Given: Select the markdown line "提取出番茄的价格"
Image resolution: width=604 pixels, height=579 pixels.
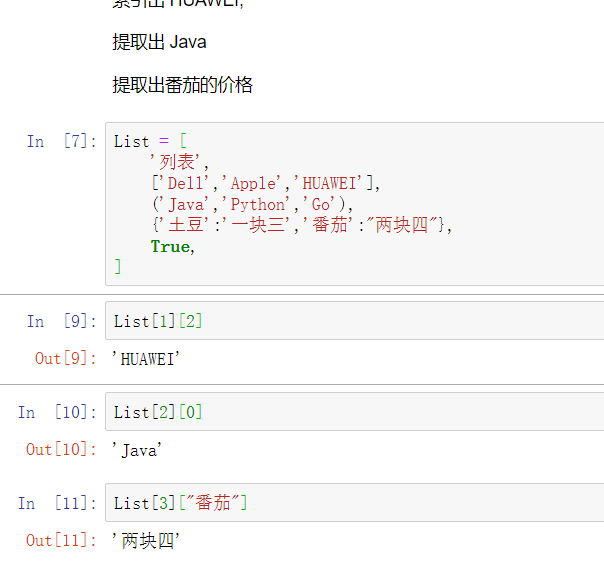Looking at the screenshot, I should click(182, 85).
